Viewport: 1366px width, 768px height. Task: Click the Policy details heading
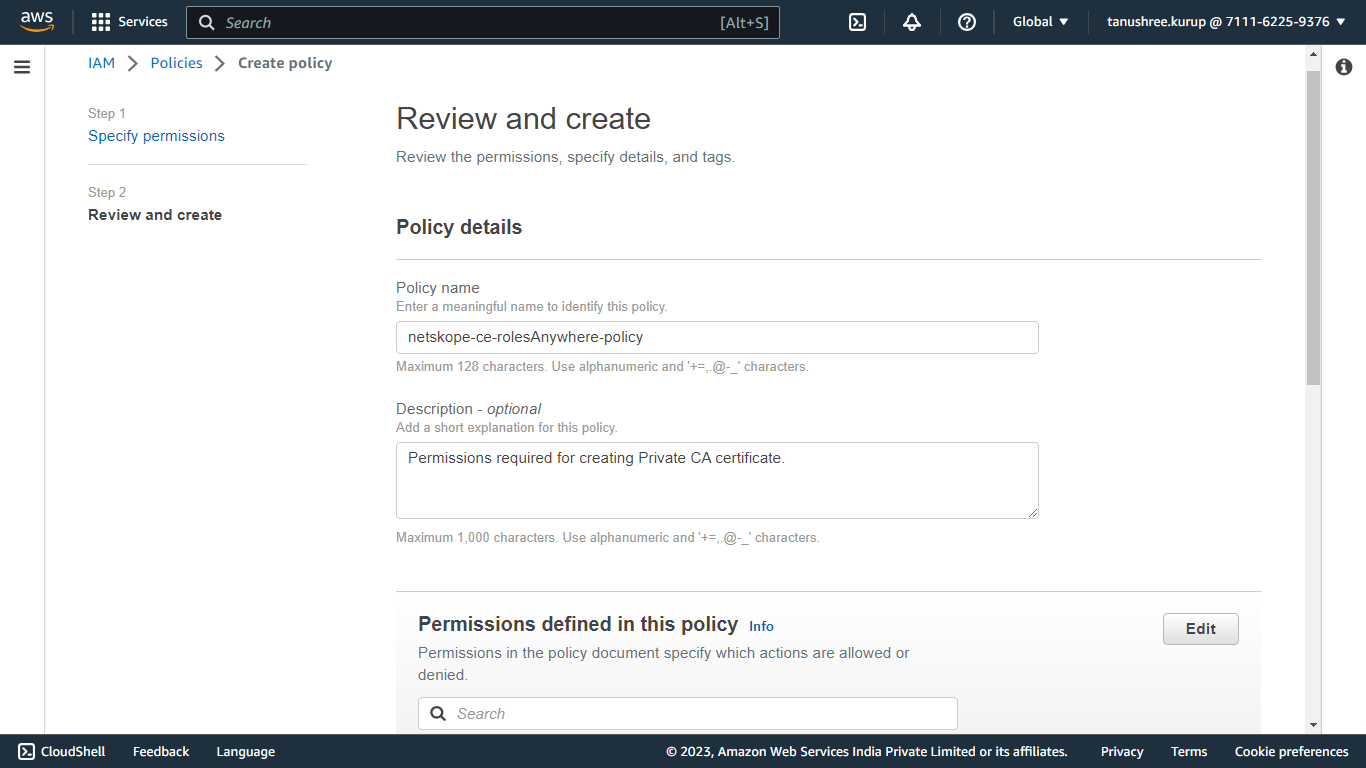[x=459, y=227]
